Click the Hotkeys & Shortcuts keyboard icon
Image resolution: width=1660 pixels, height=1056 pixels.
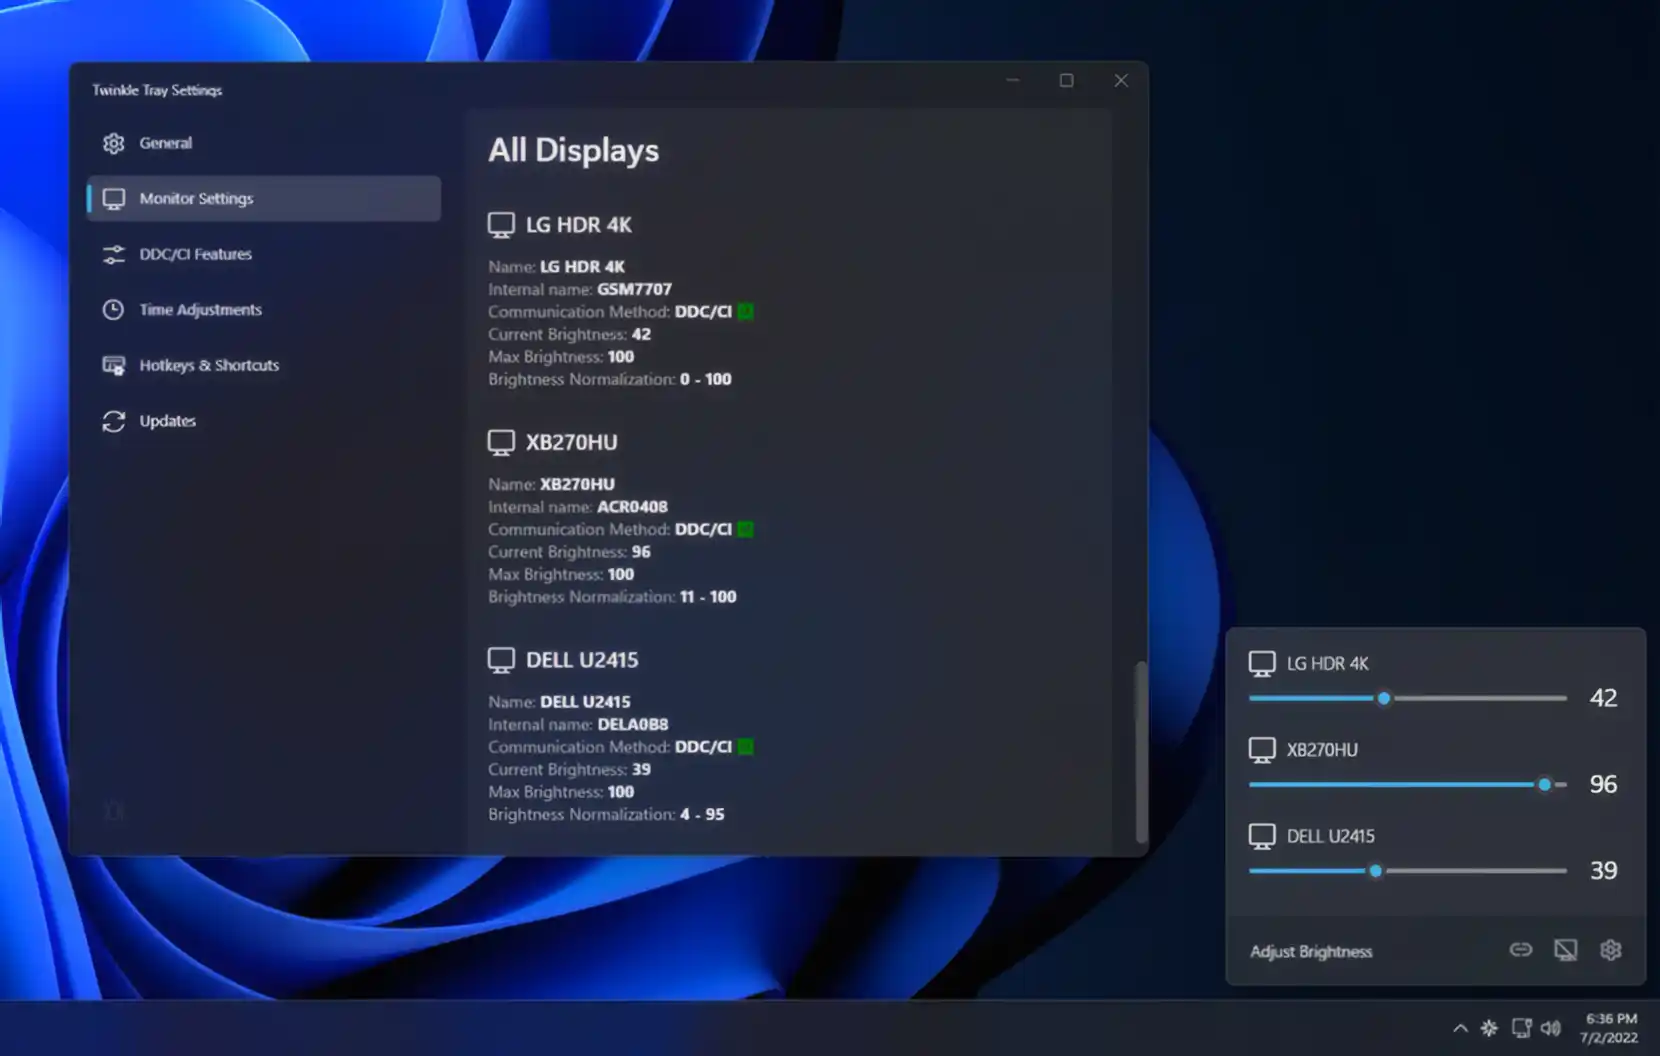pos(114,365)
